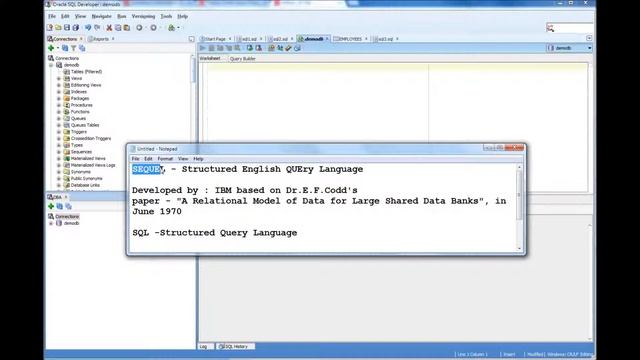Expand the Packages node
The width and height of the screenshot is (640, 360).
point(59,98)
